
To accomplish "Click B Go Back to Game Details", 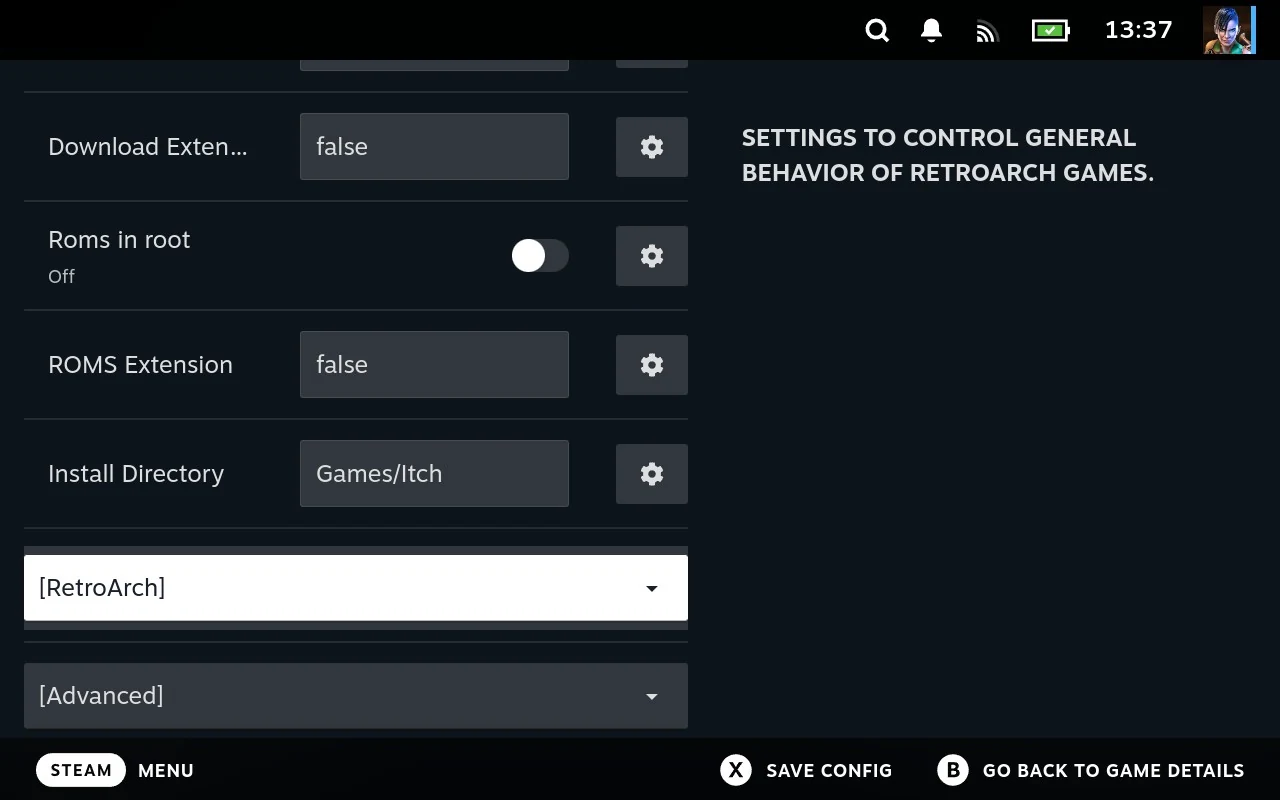I will tap(1091, 770).
